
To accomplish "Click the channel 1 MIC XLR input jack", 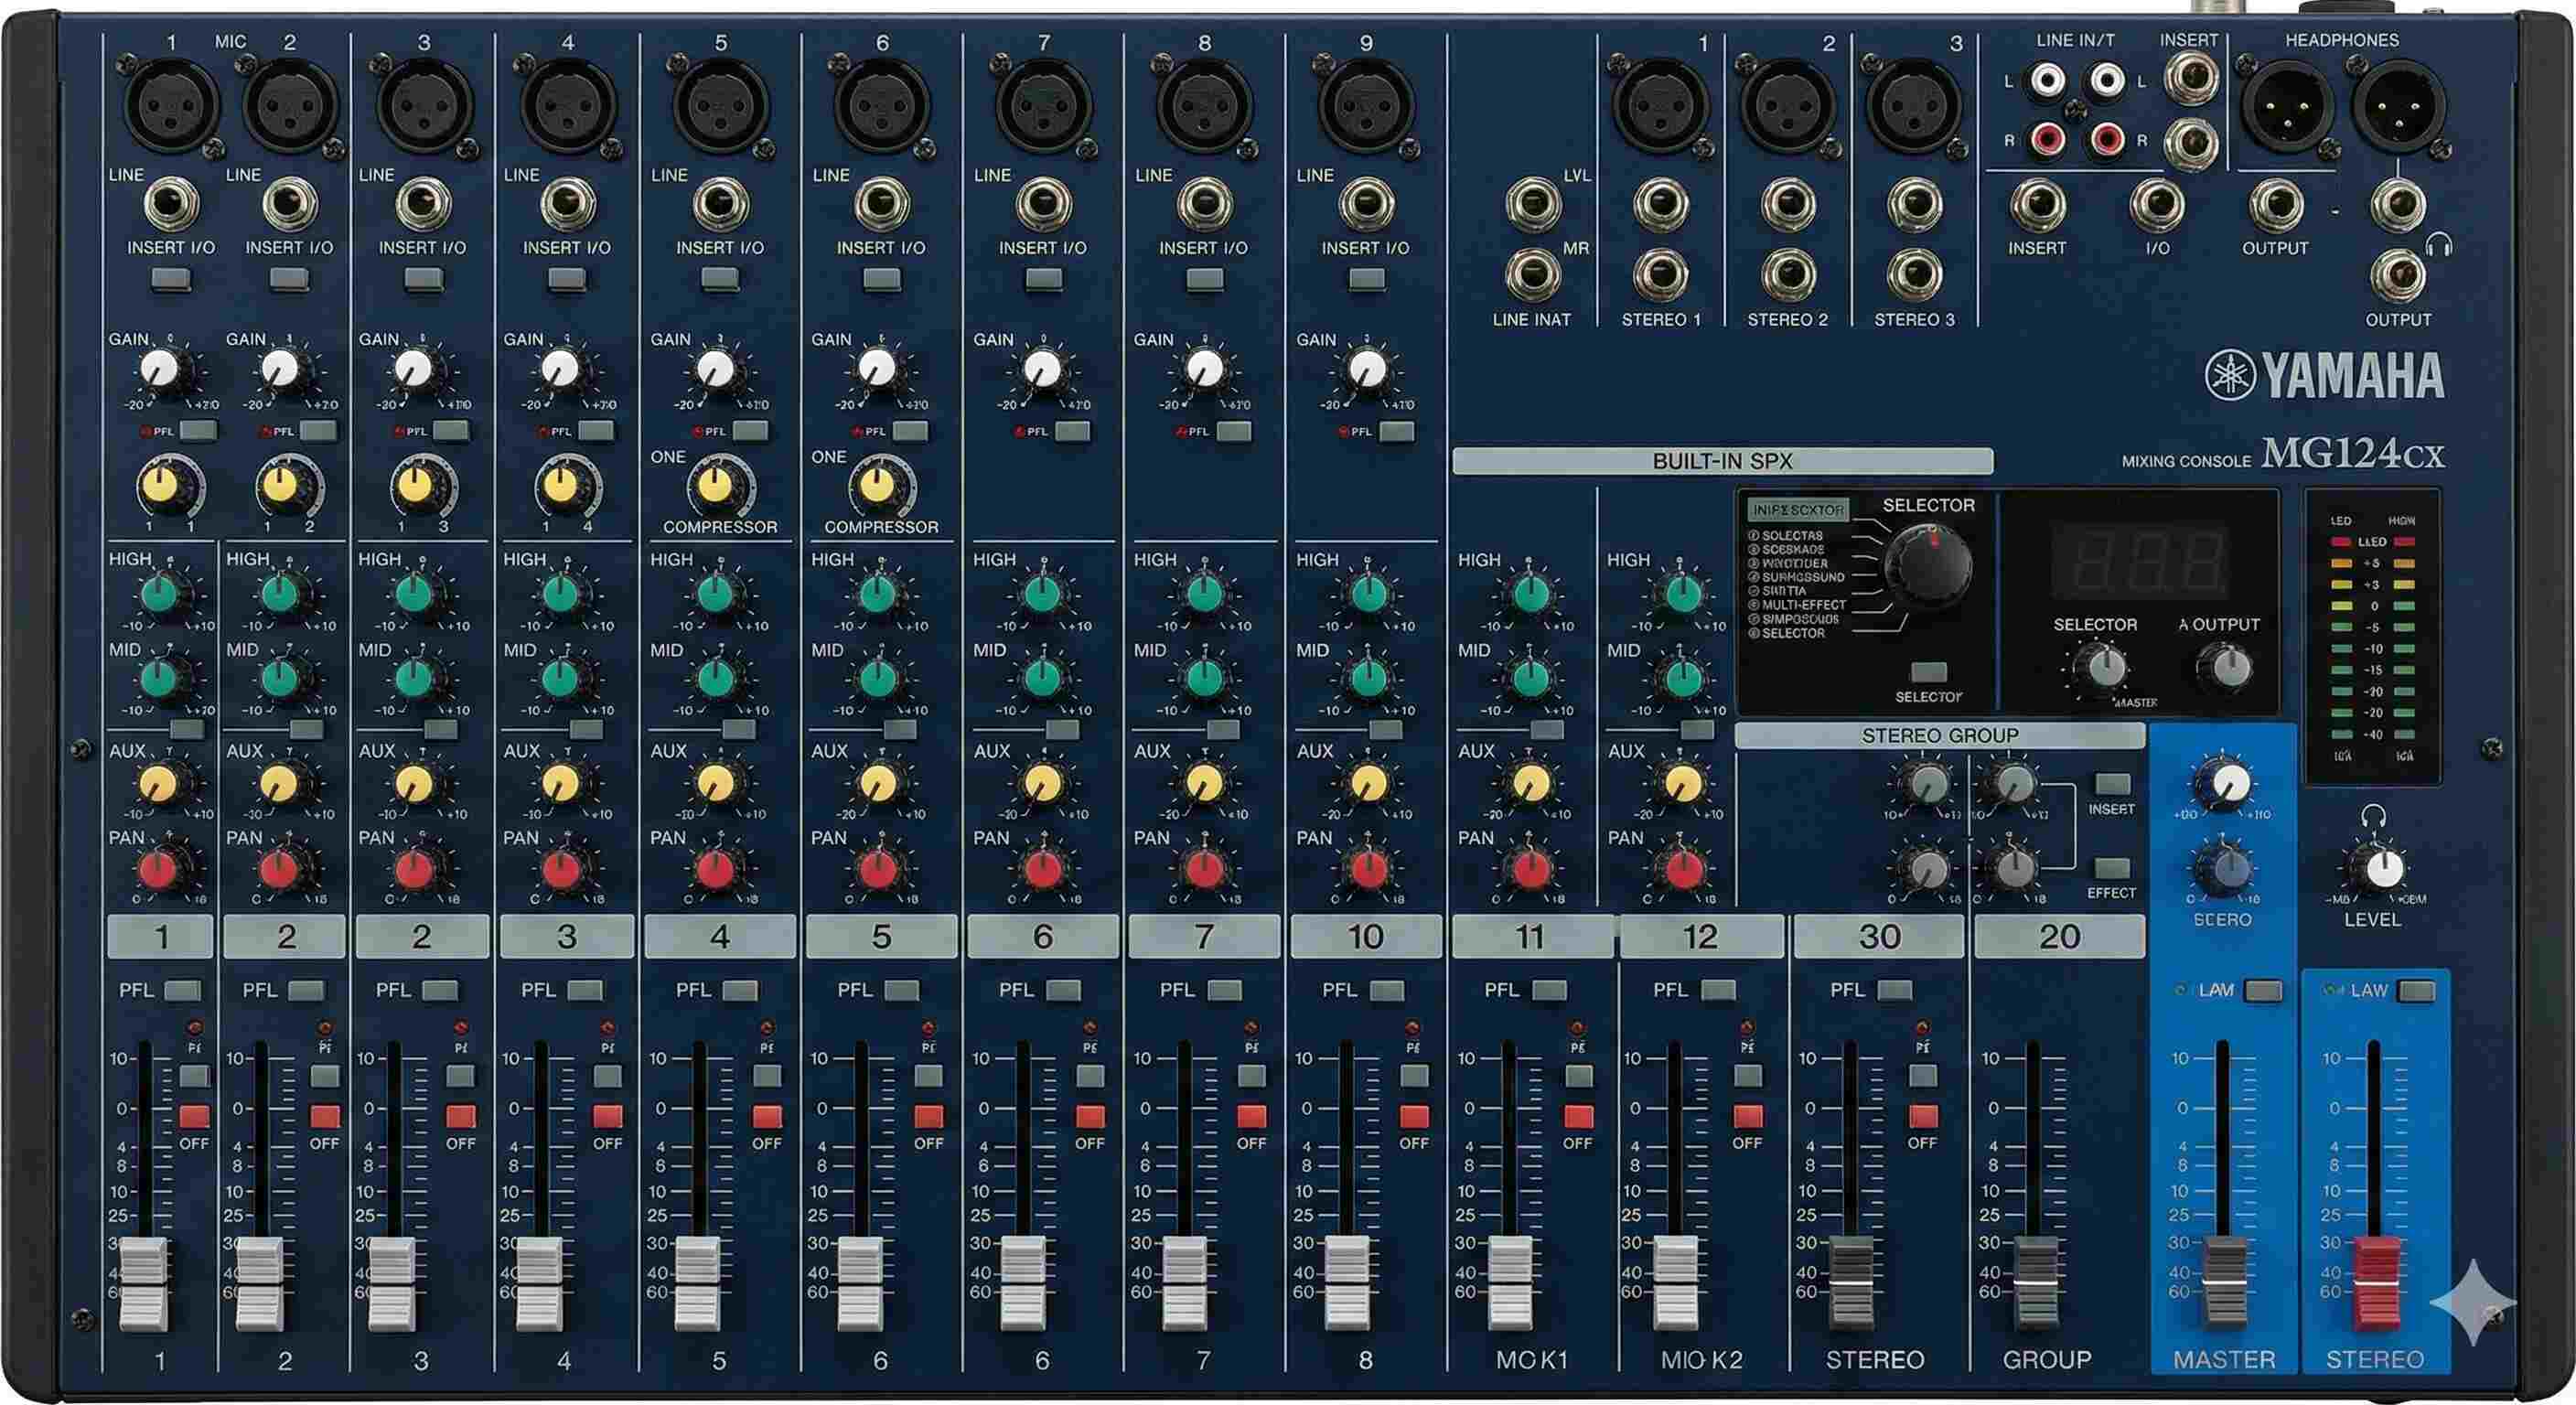I will point(171,106).
